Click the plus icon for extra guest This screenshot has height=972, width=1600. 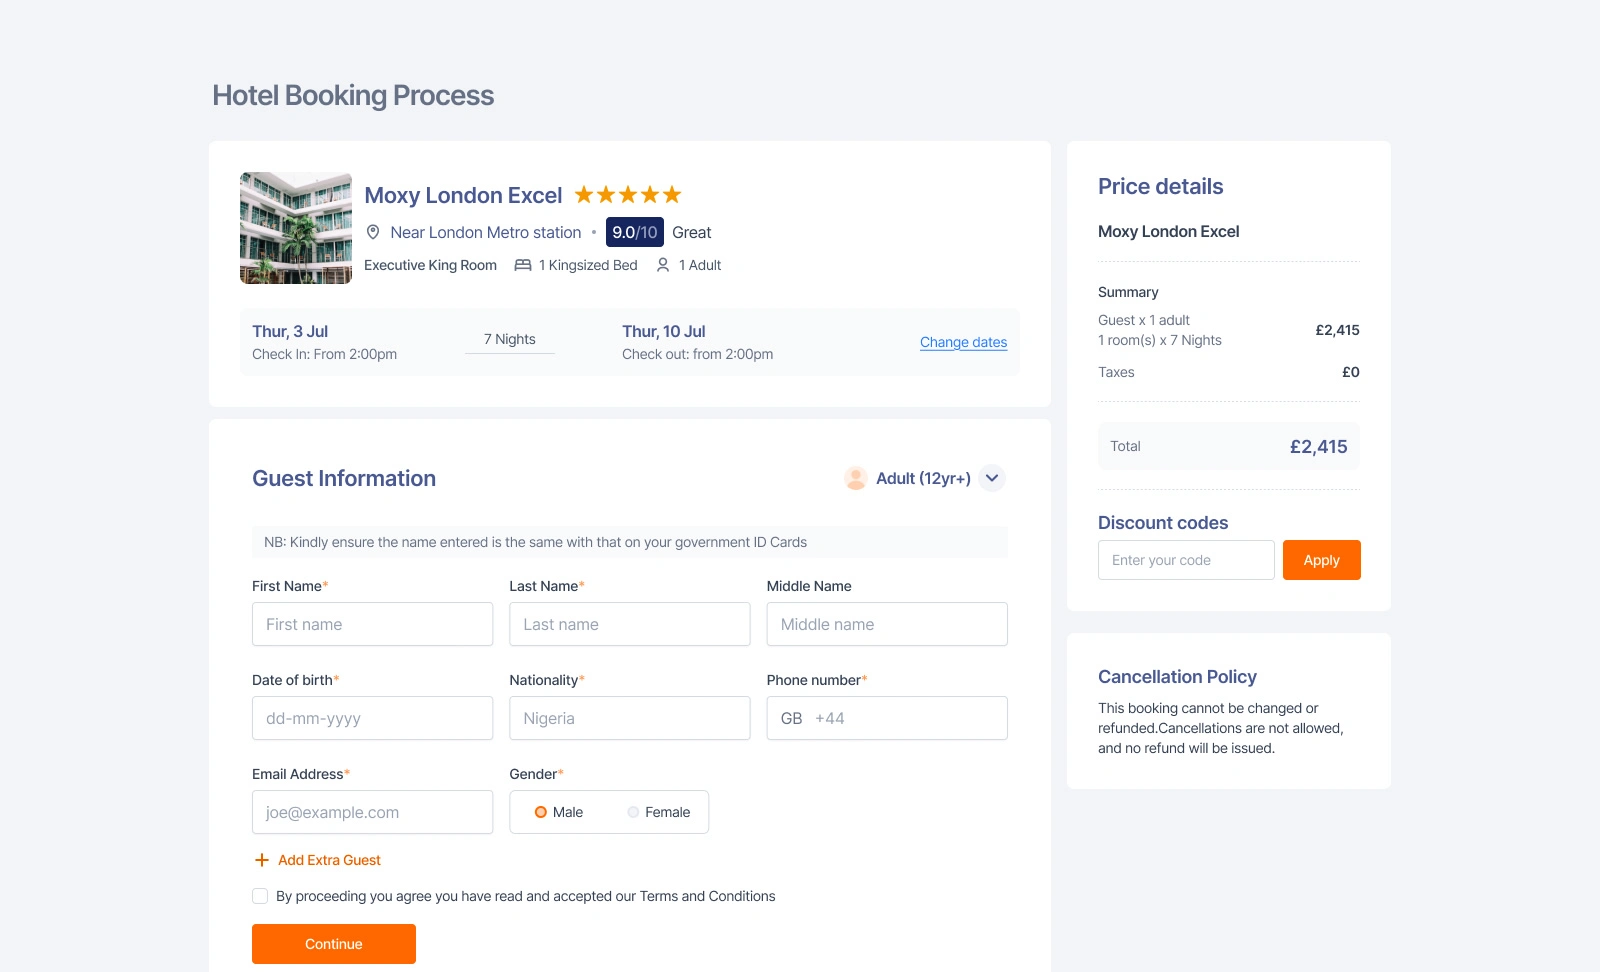[x=262, y=860]
